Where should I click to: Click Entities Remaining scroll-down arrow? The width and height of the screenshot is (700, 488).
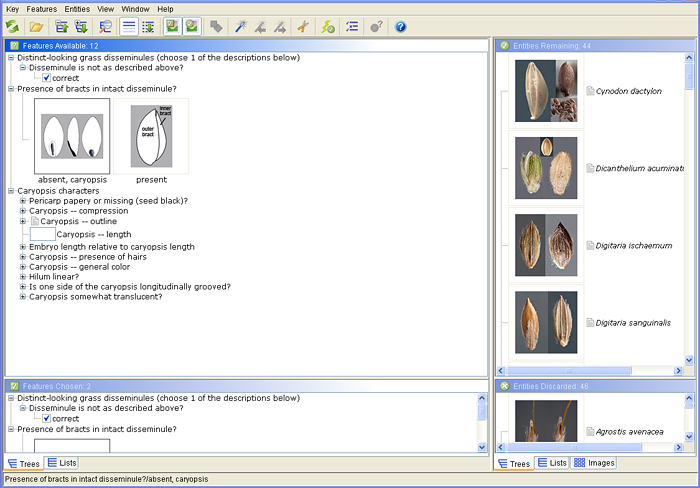coord(689,360)
